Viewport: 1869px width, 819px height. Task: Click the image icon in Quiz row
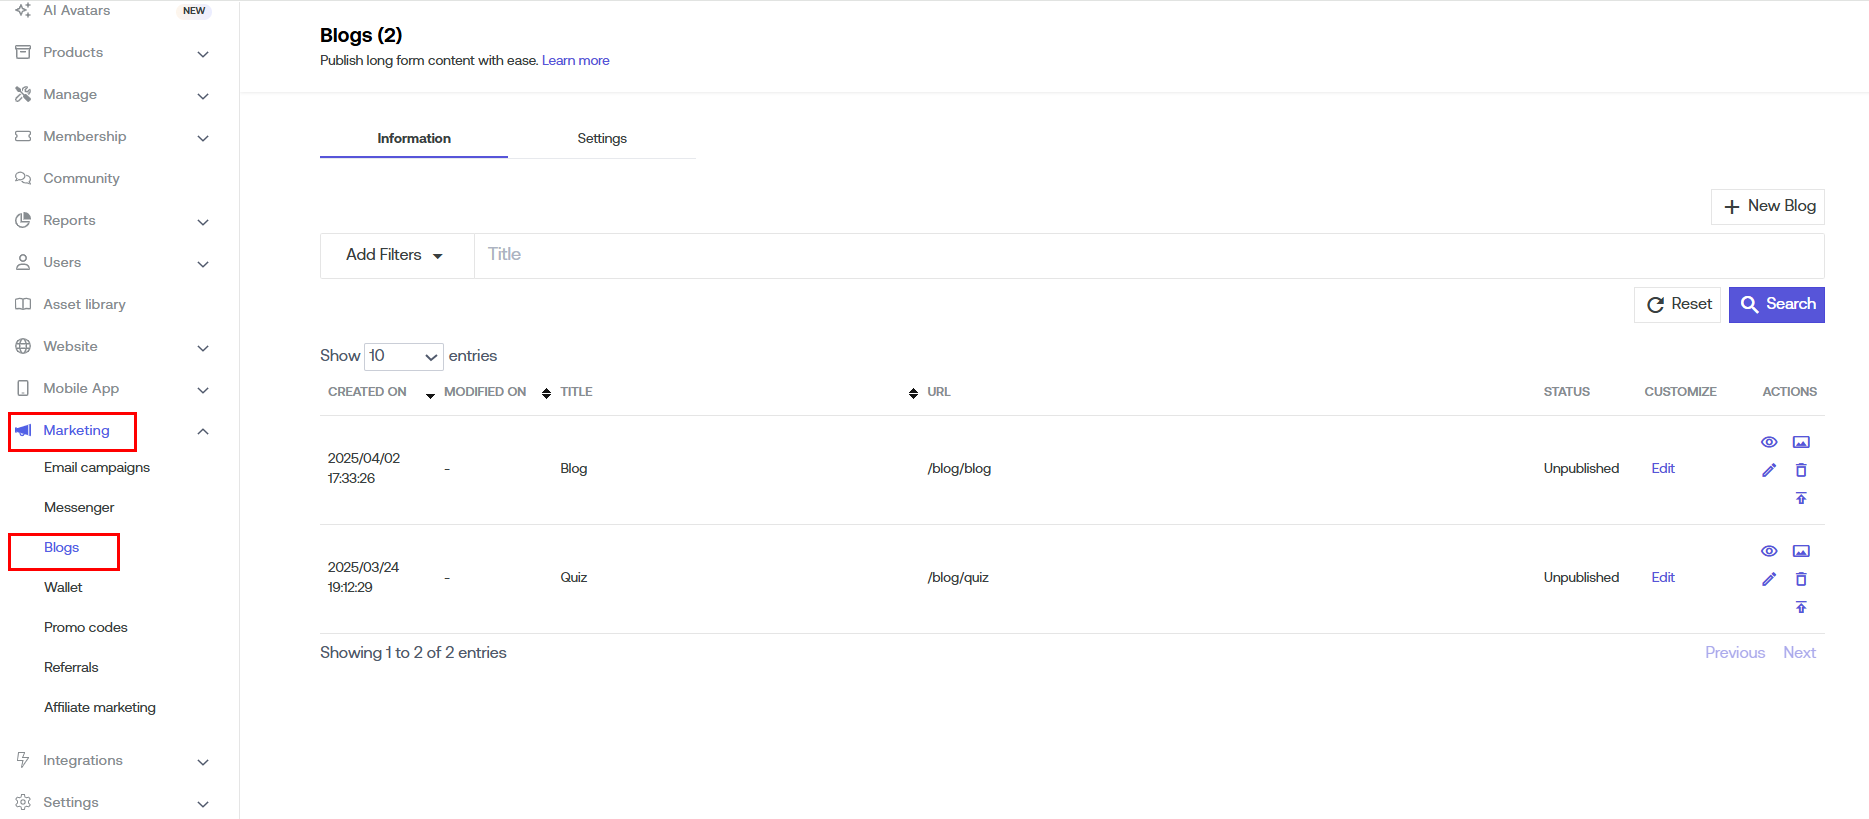(x=1800, y=551)
